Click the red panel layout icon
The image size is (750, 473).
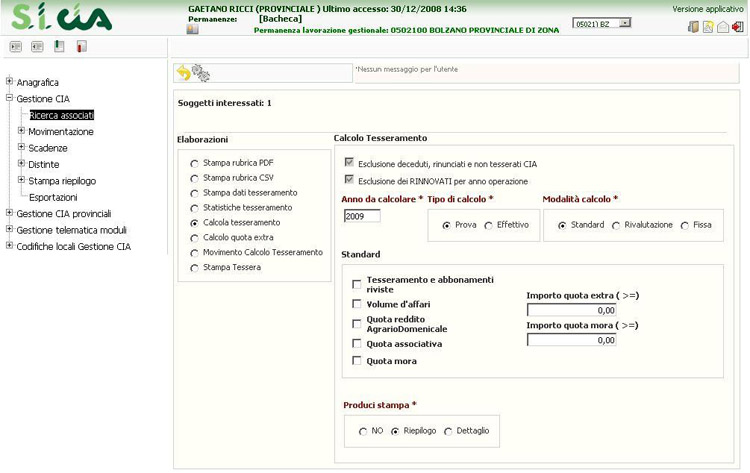[x=81, y=46]
